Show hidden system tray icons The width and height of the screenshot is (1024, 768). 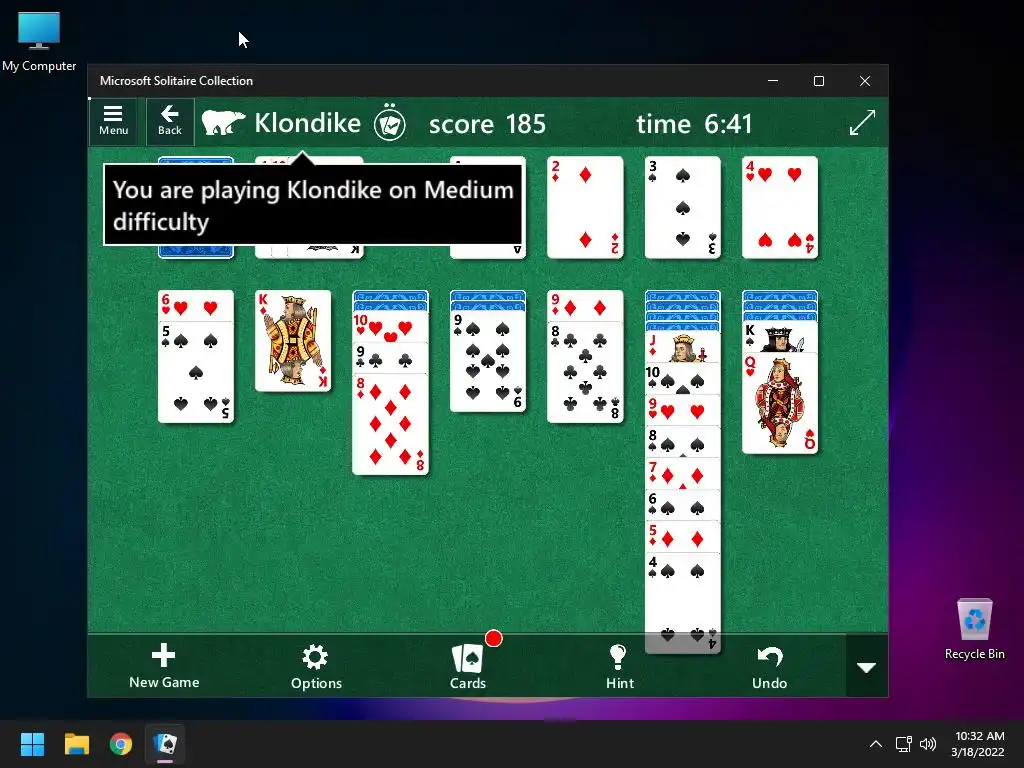point(876,744)
